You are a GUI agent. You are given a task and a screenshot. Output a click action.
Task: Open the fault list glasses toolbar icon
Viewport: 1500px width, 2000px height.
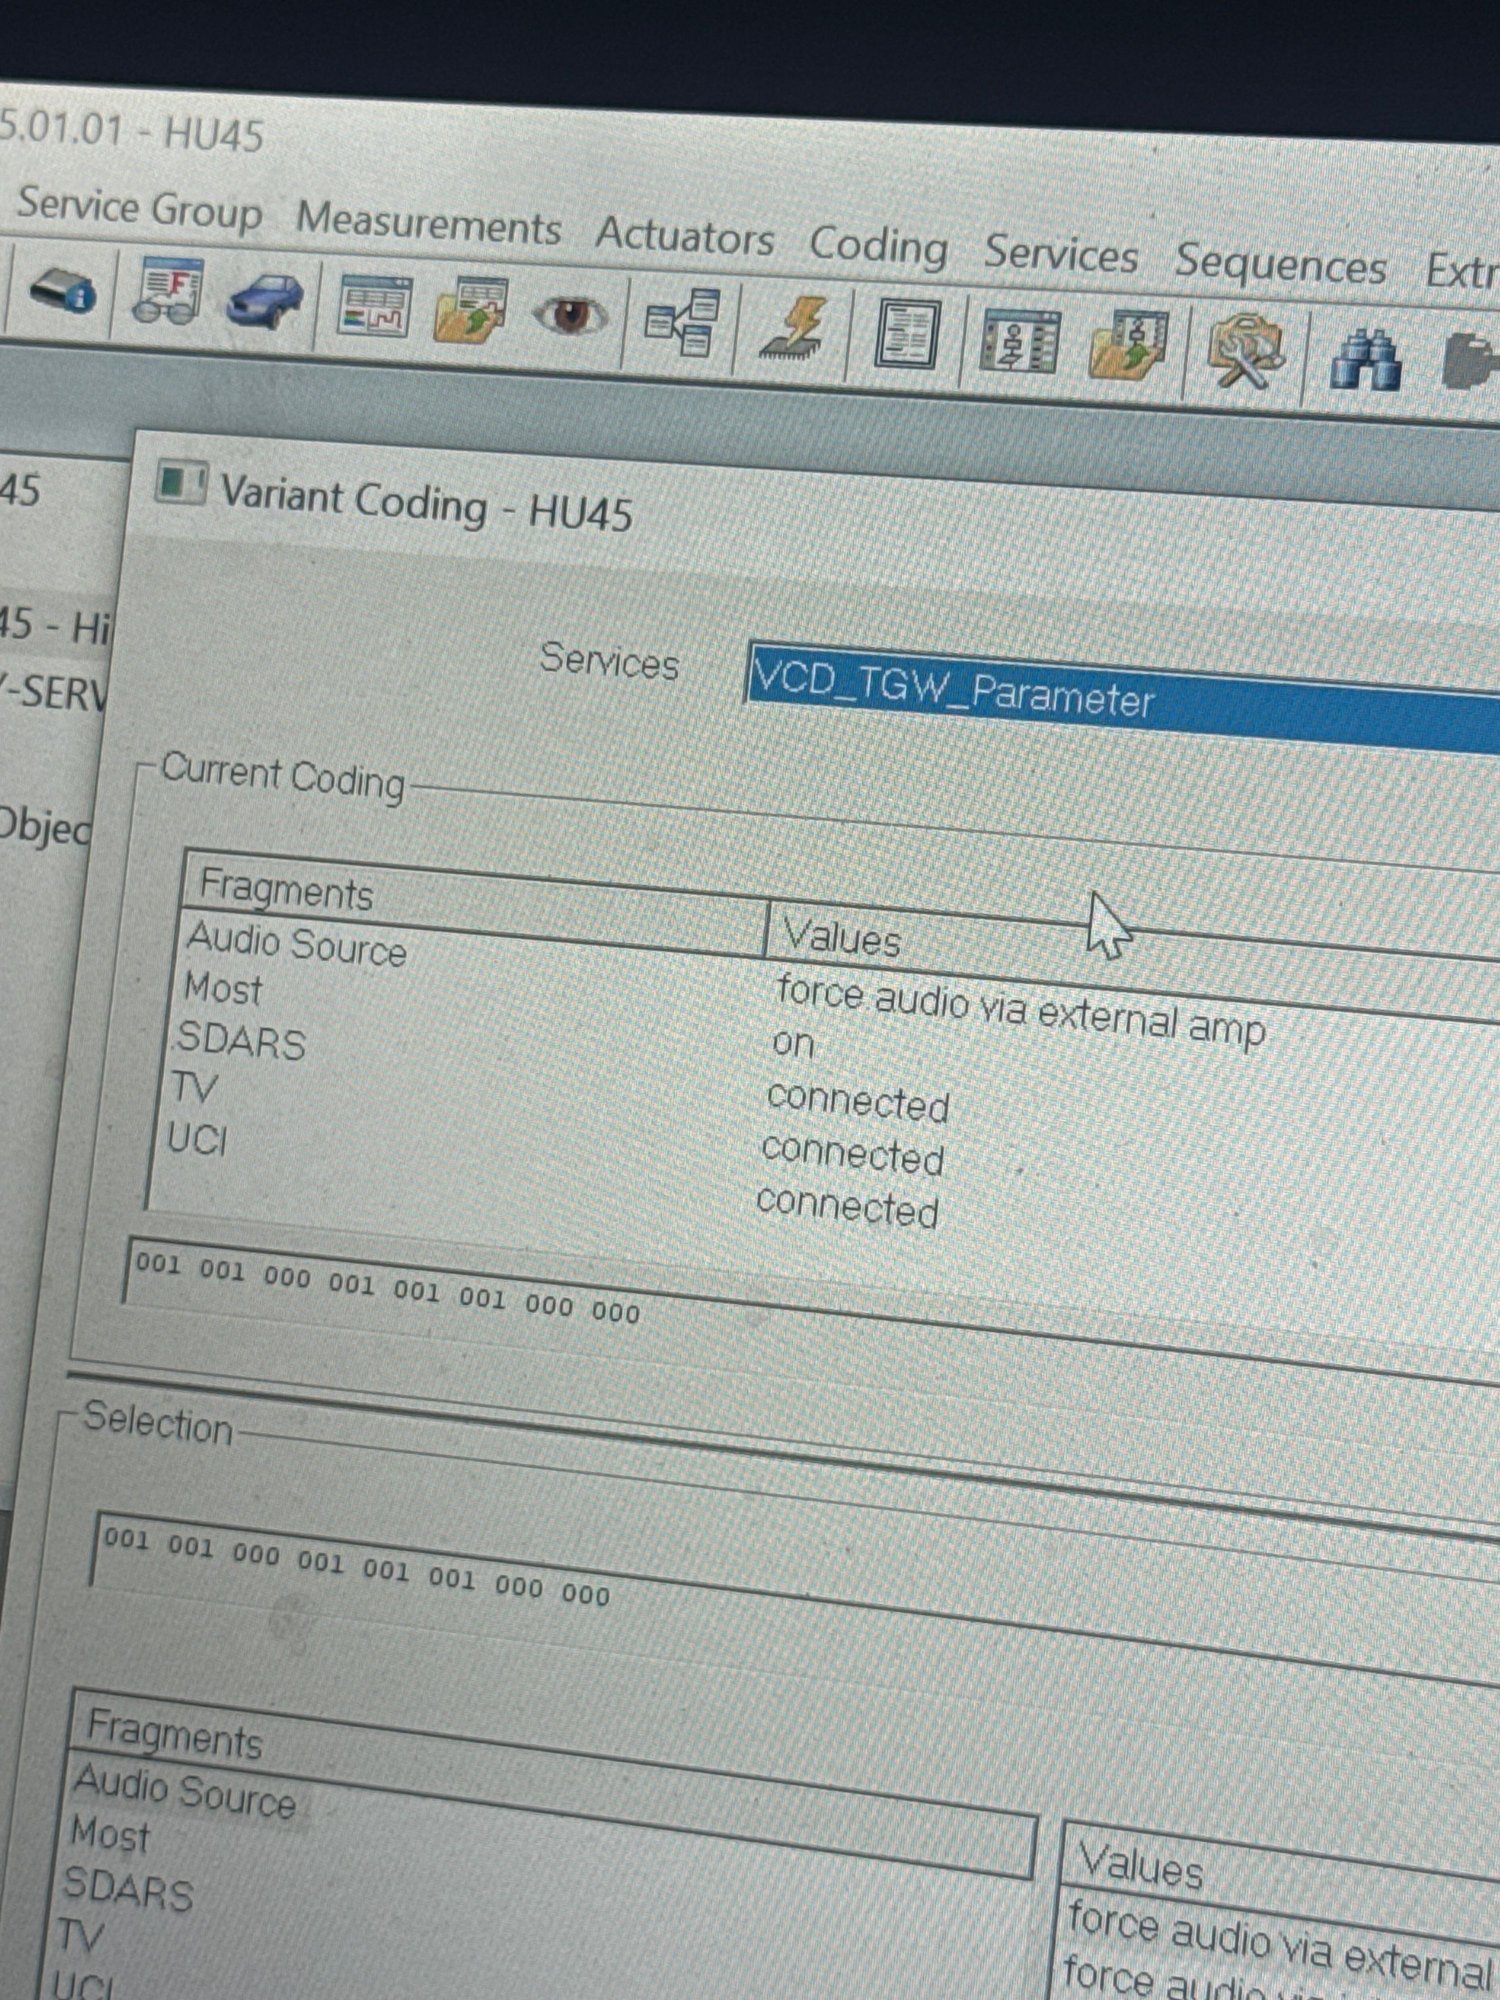[x=167, y=292]
